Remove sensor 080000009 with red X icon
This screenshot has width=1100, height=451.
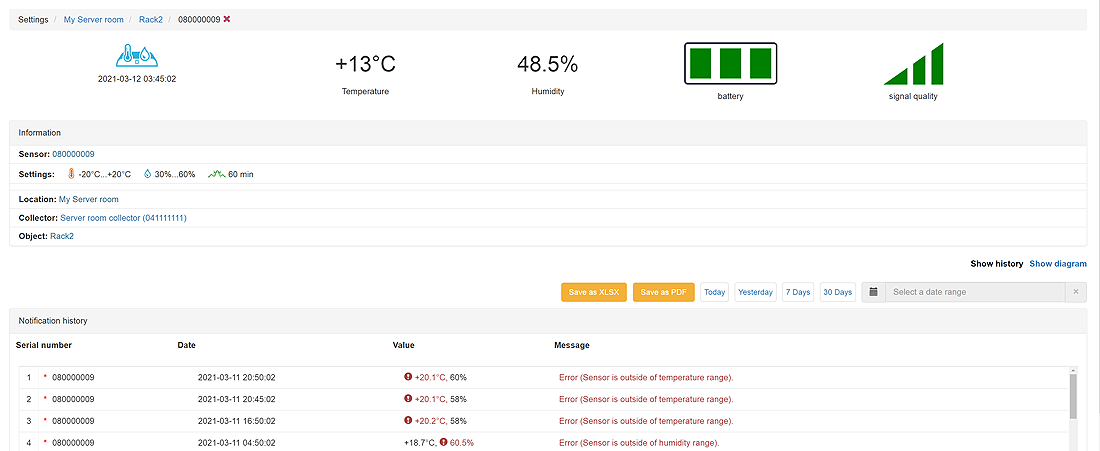point(227,20)
